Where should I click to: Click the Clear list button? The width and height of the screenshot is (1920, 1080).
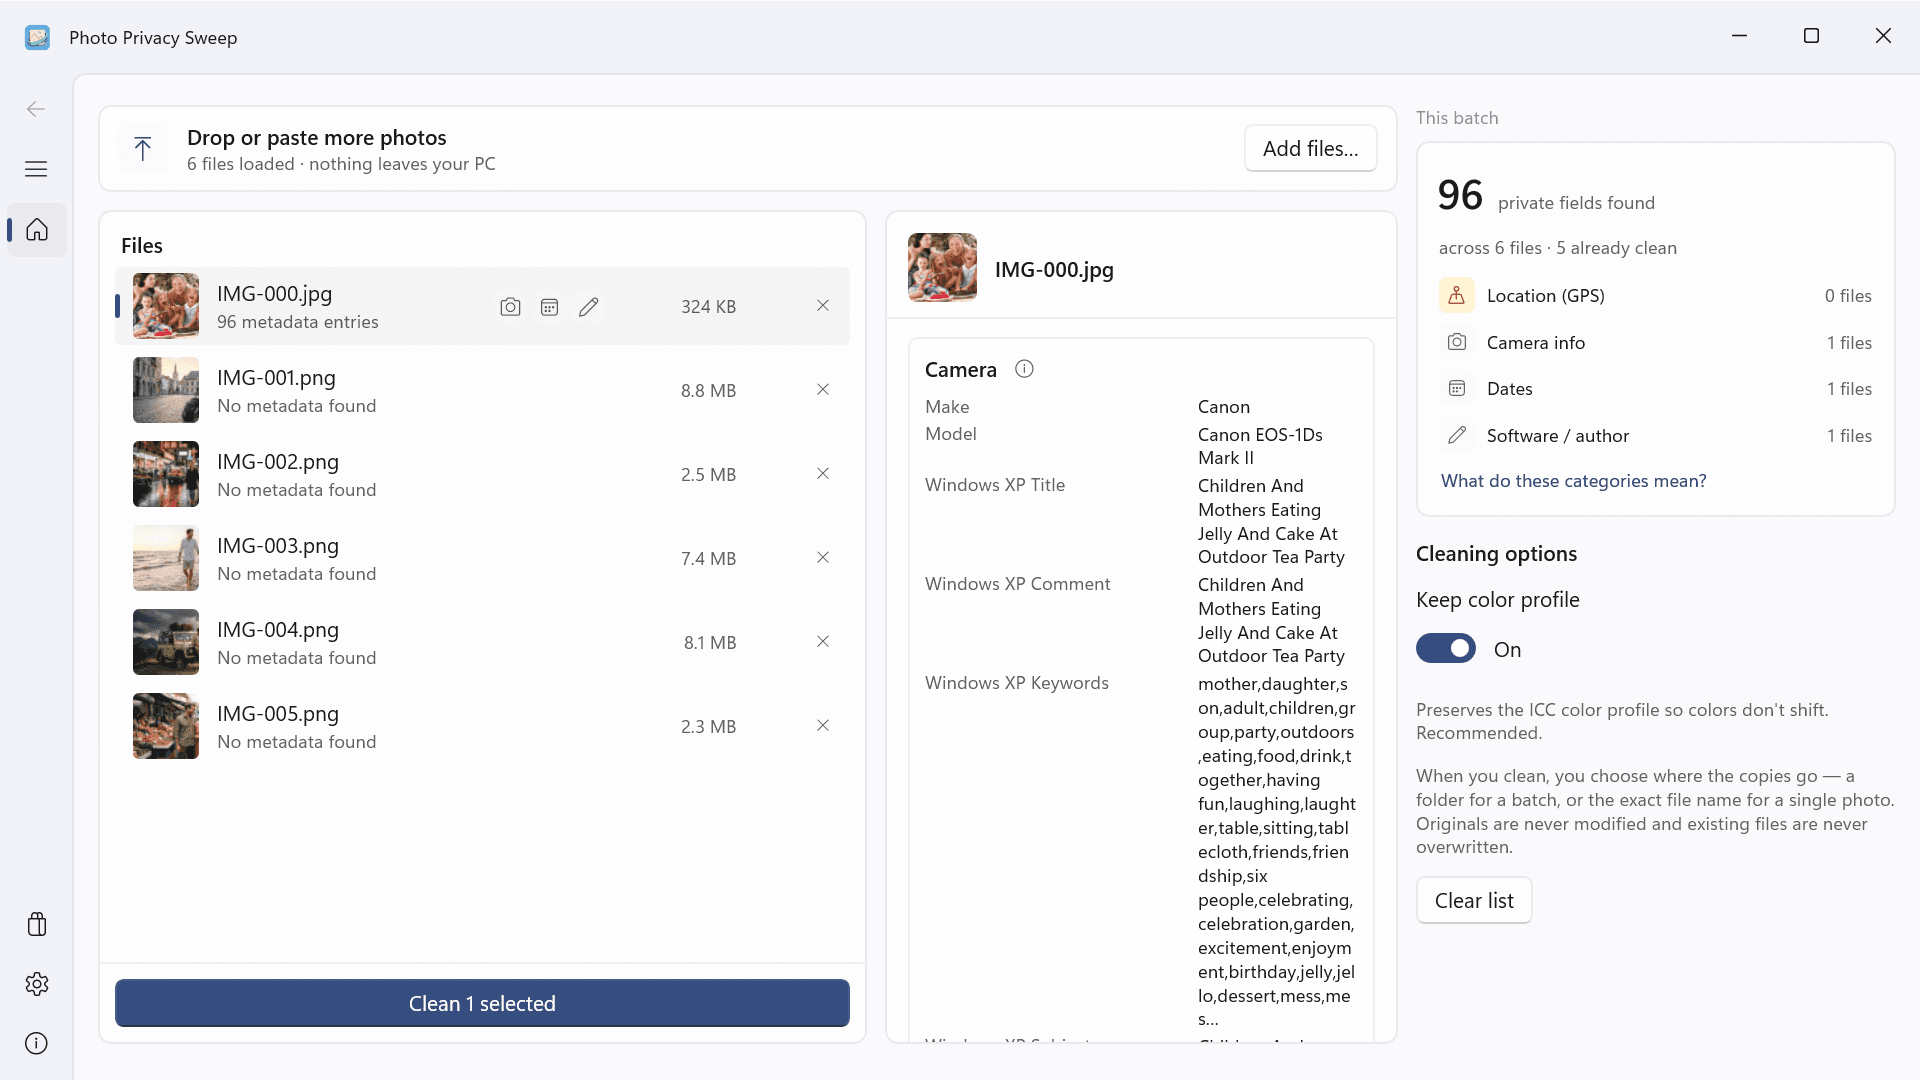point(1474,900)
